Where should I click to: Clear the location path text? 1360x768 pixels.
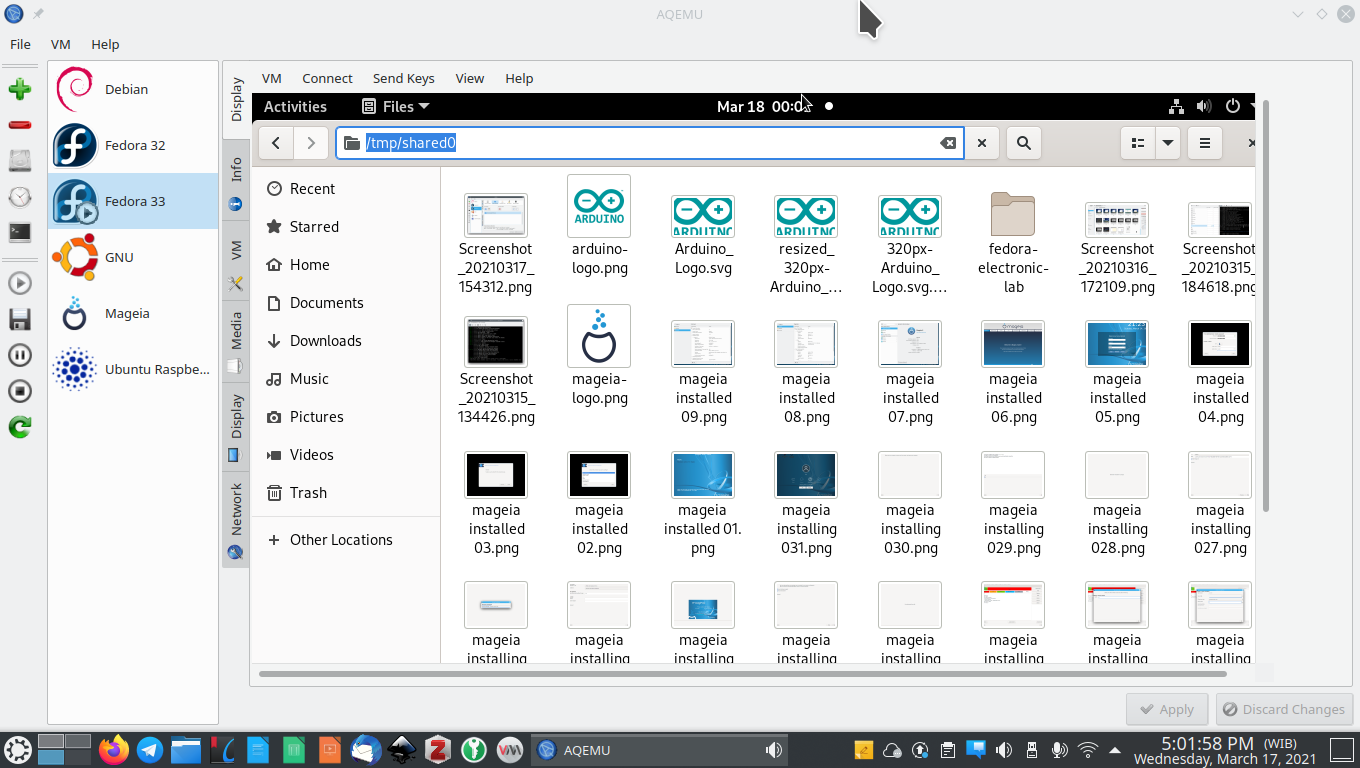948,143
